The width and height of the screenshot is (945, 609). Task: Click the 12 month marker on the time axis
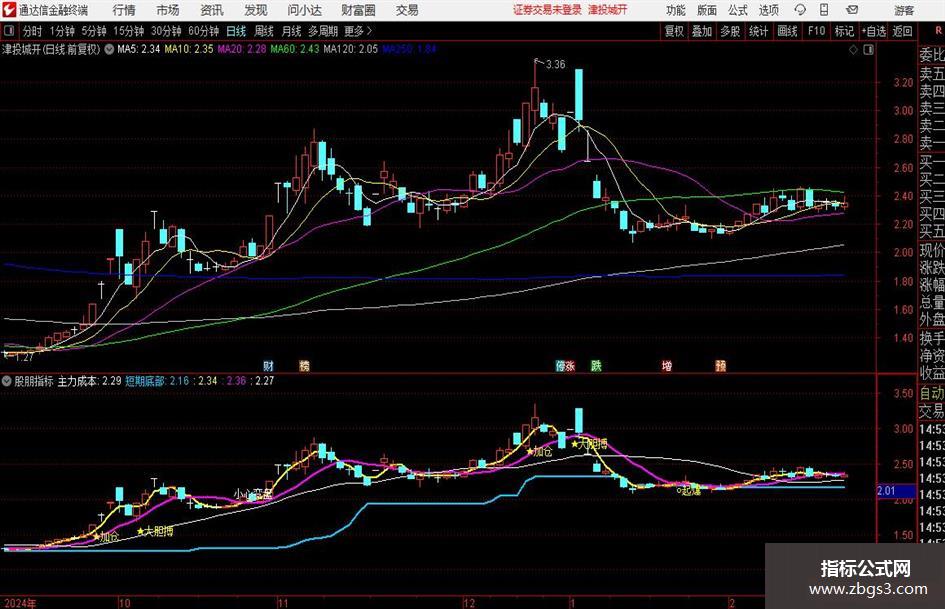point(468,603)
